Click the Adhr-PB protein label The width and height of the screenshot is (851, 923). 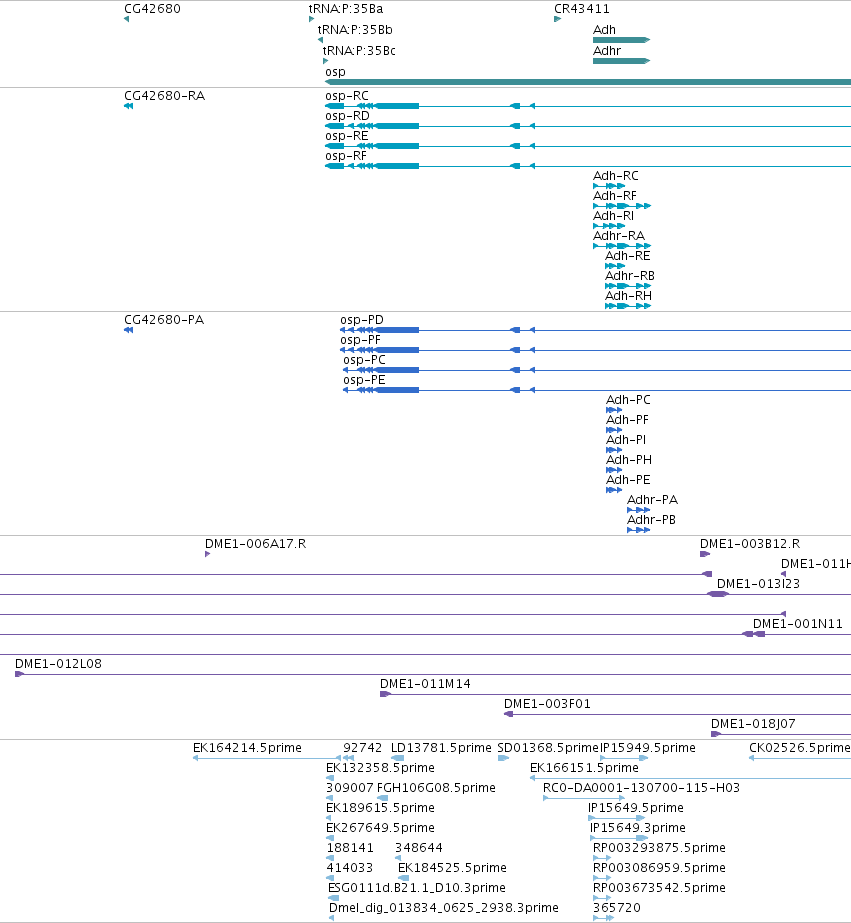coord(651,520)
